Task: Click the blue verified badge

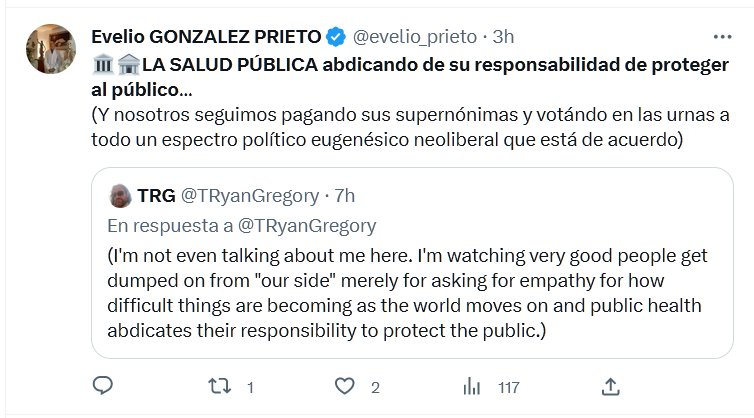Action: tap(336, 37)
